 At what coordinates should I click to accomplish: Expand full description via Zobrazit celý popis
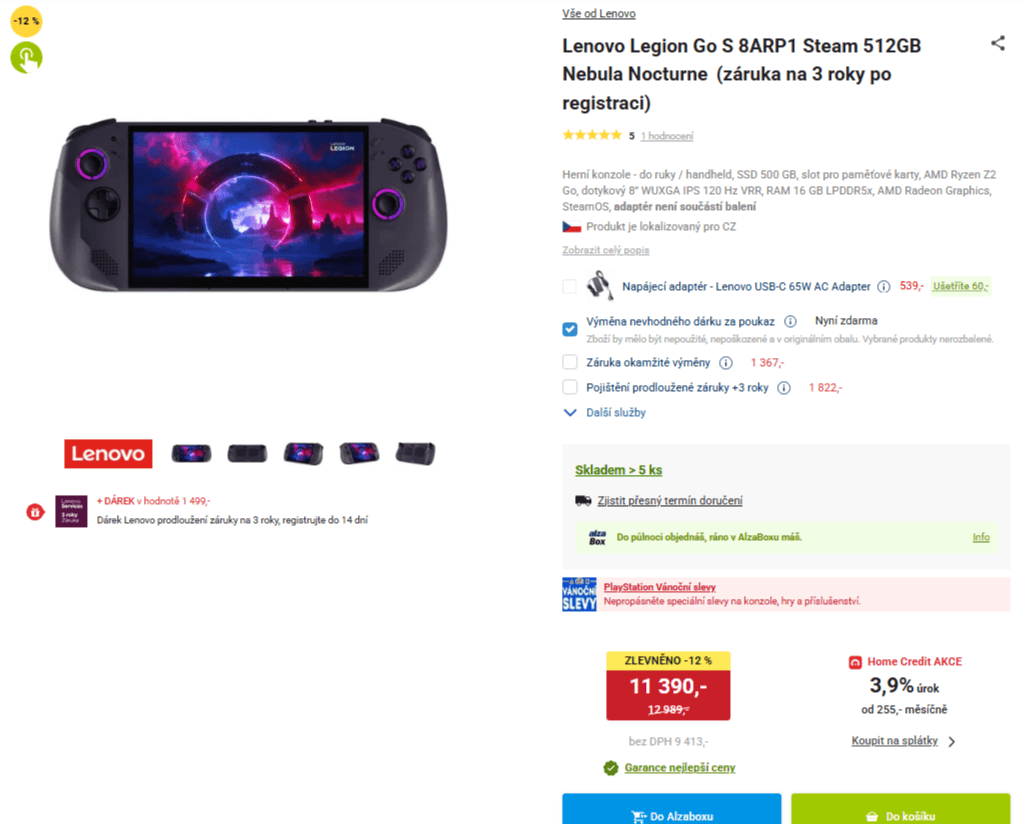point(605,250)
